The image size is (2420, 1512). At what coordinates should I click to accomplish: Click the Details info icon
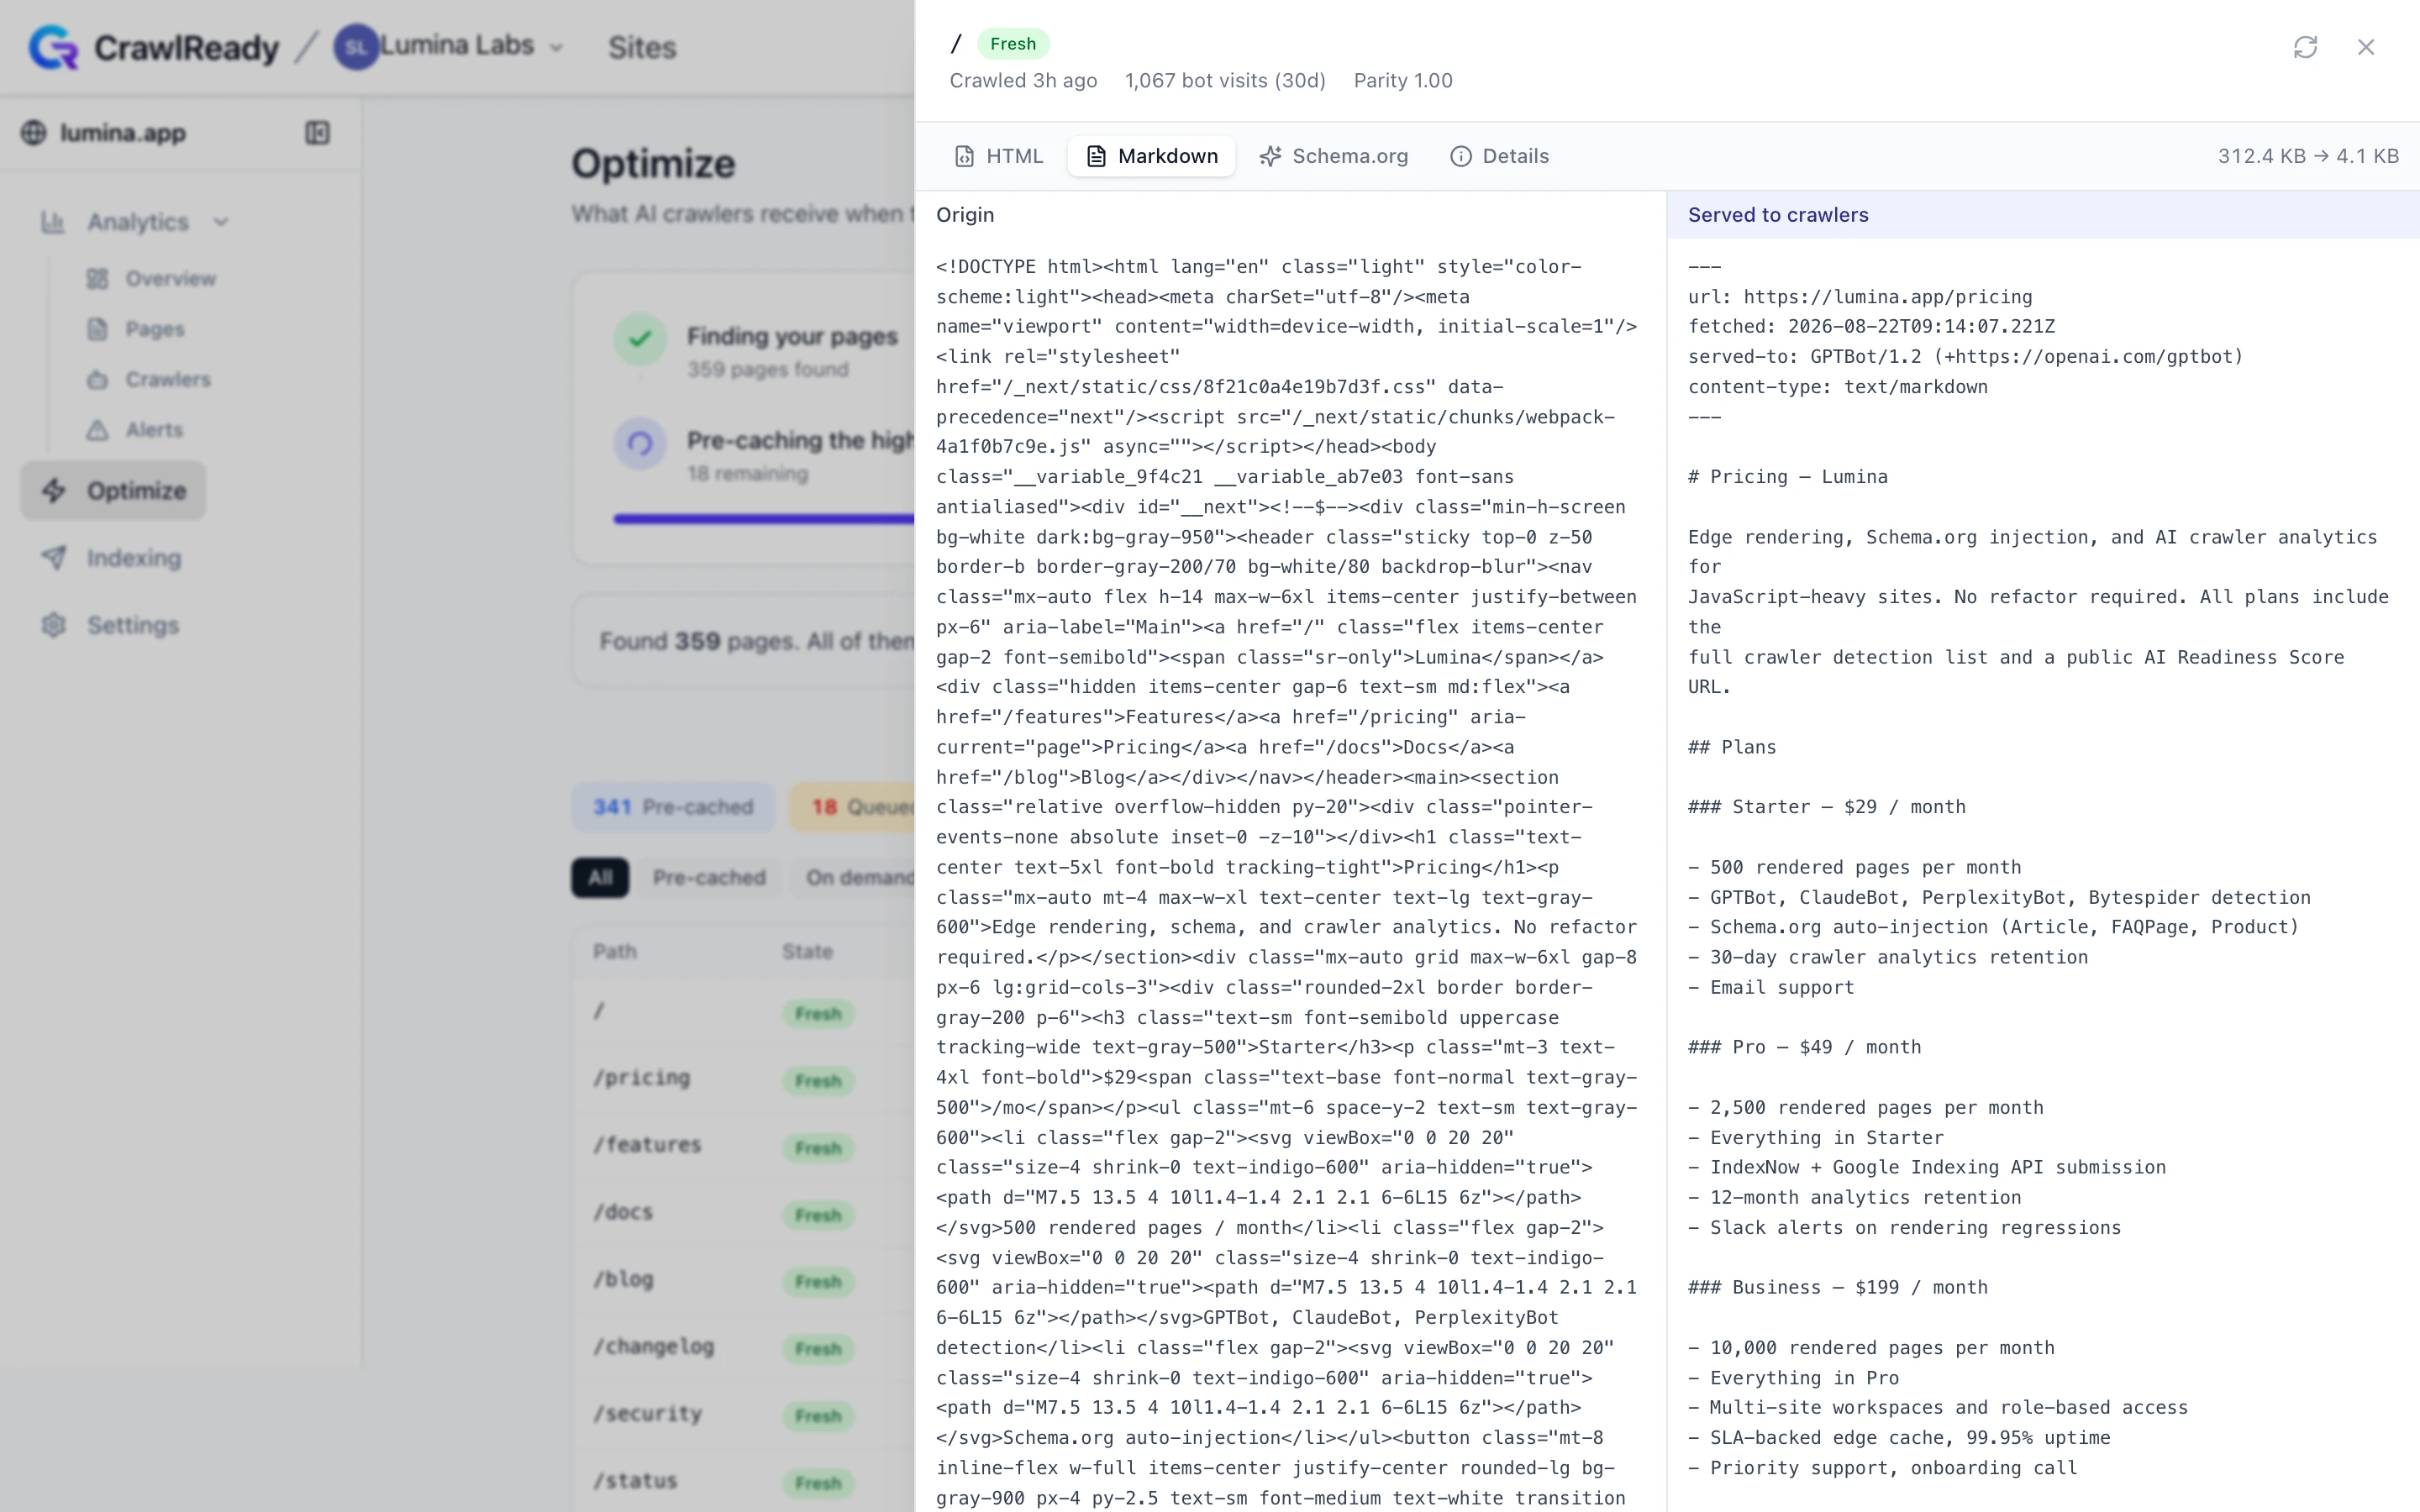coord(1461,156)
